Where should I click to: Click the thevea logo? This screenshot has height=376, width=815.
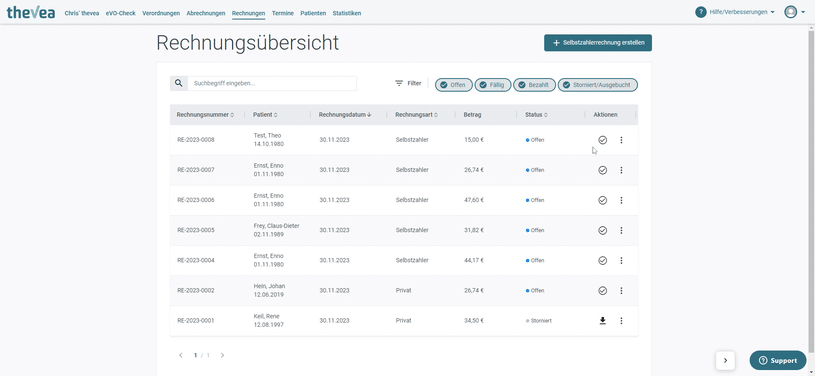point(31,12)
